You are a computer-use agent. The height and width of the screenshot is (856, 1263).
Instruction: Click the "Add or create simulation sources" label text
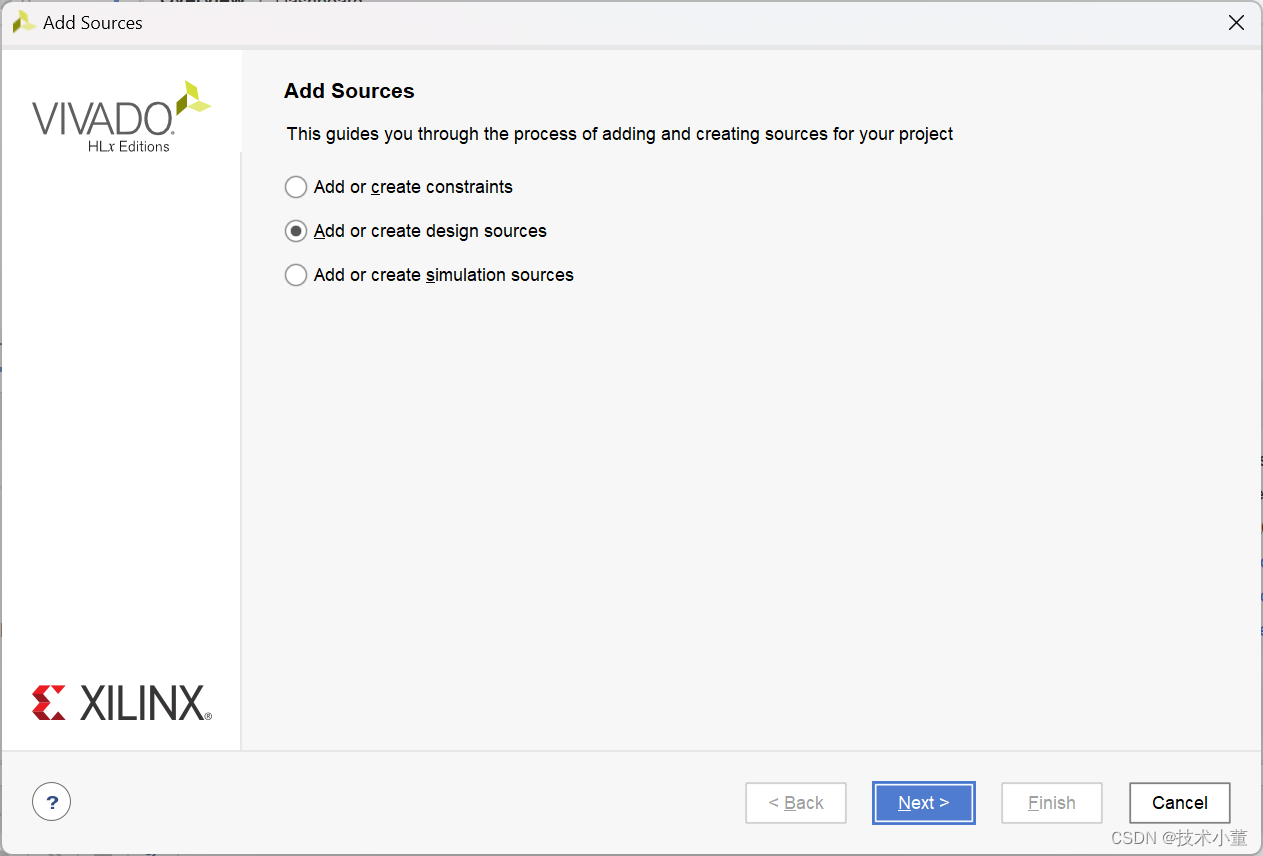pos(443,275)
